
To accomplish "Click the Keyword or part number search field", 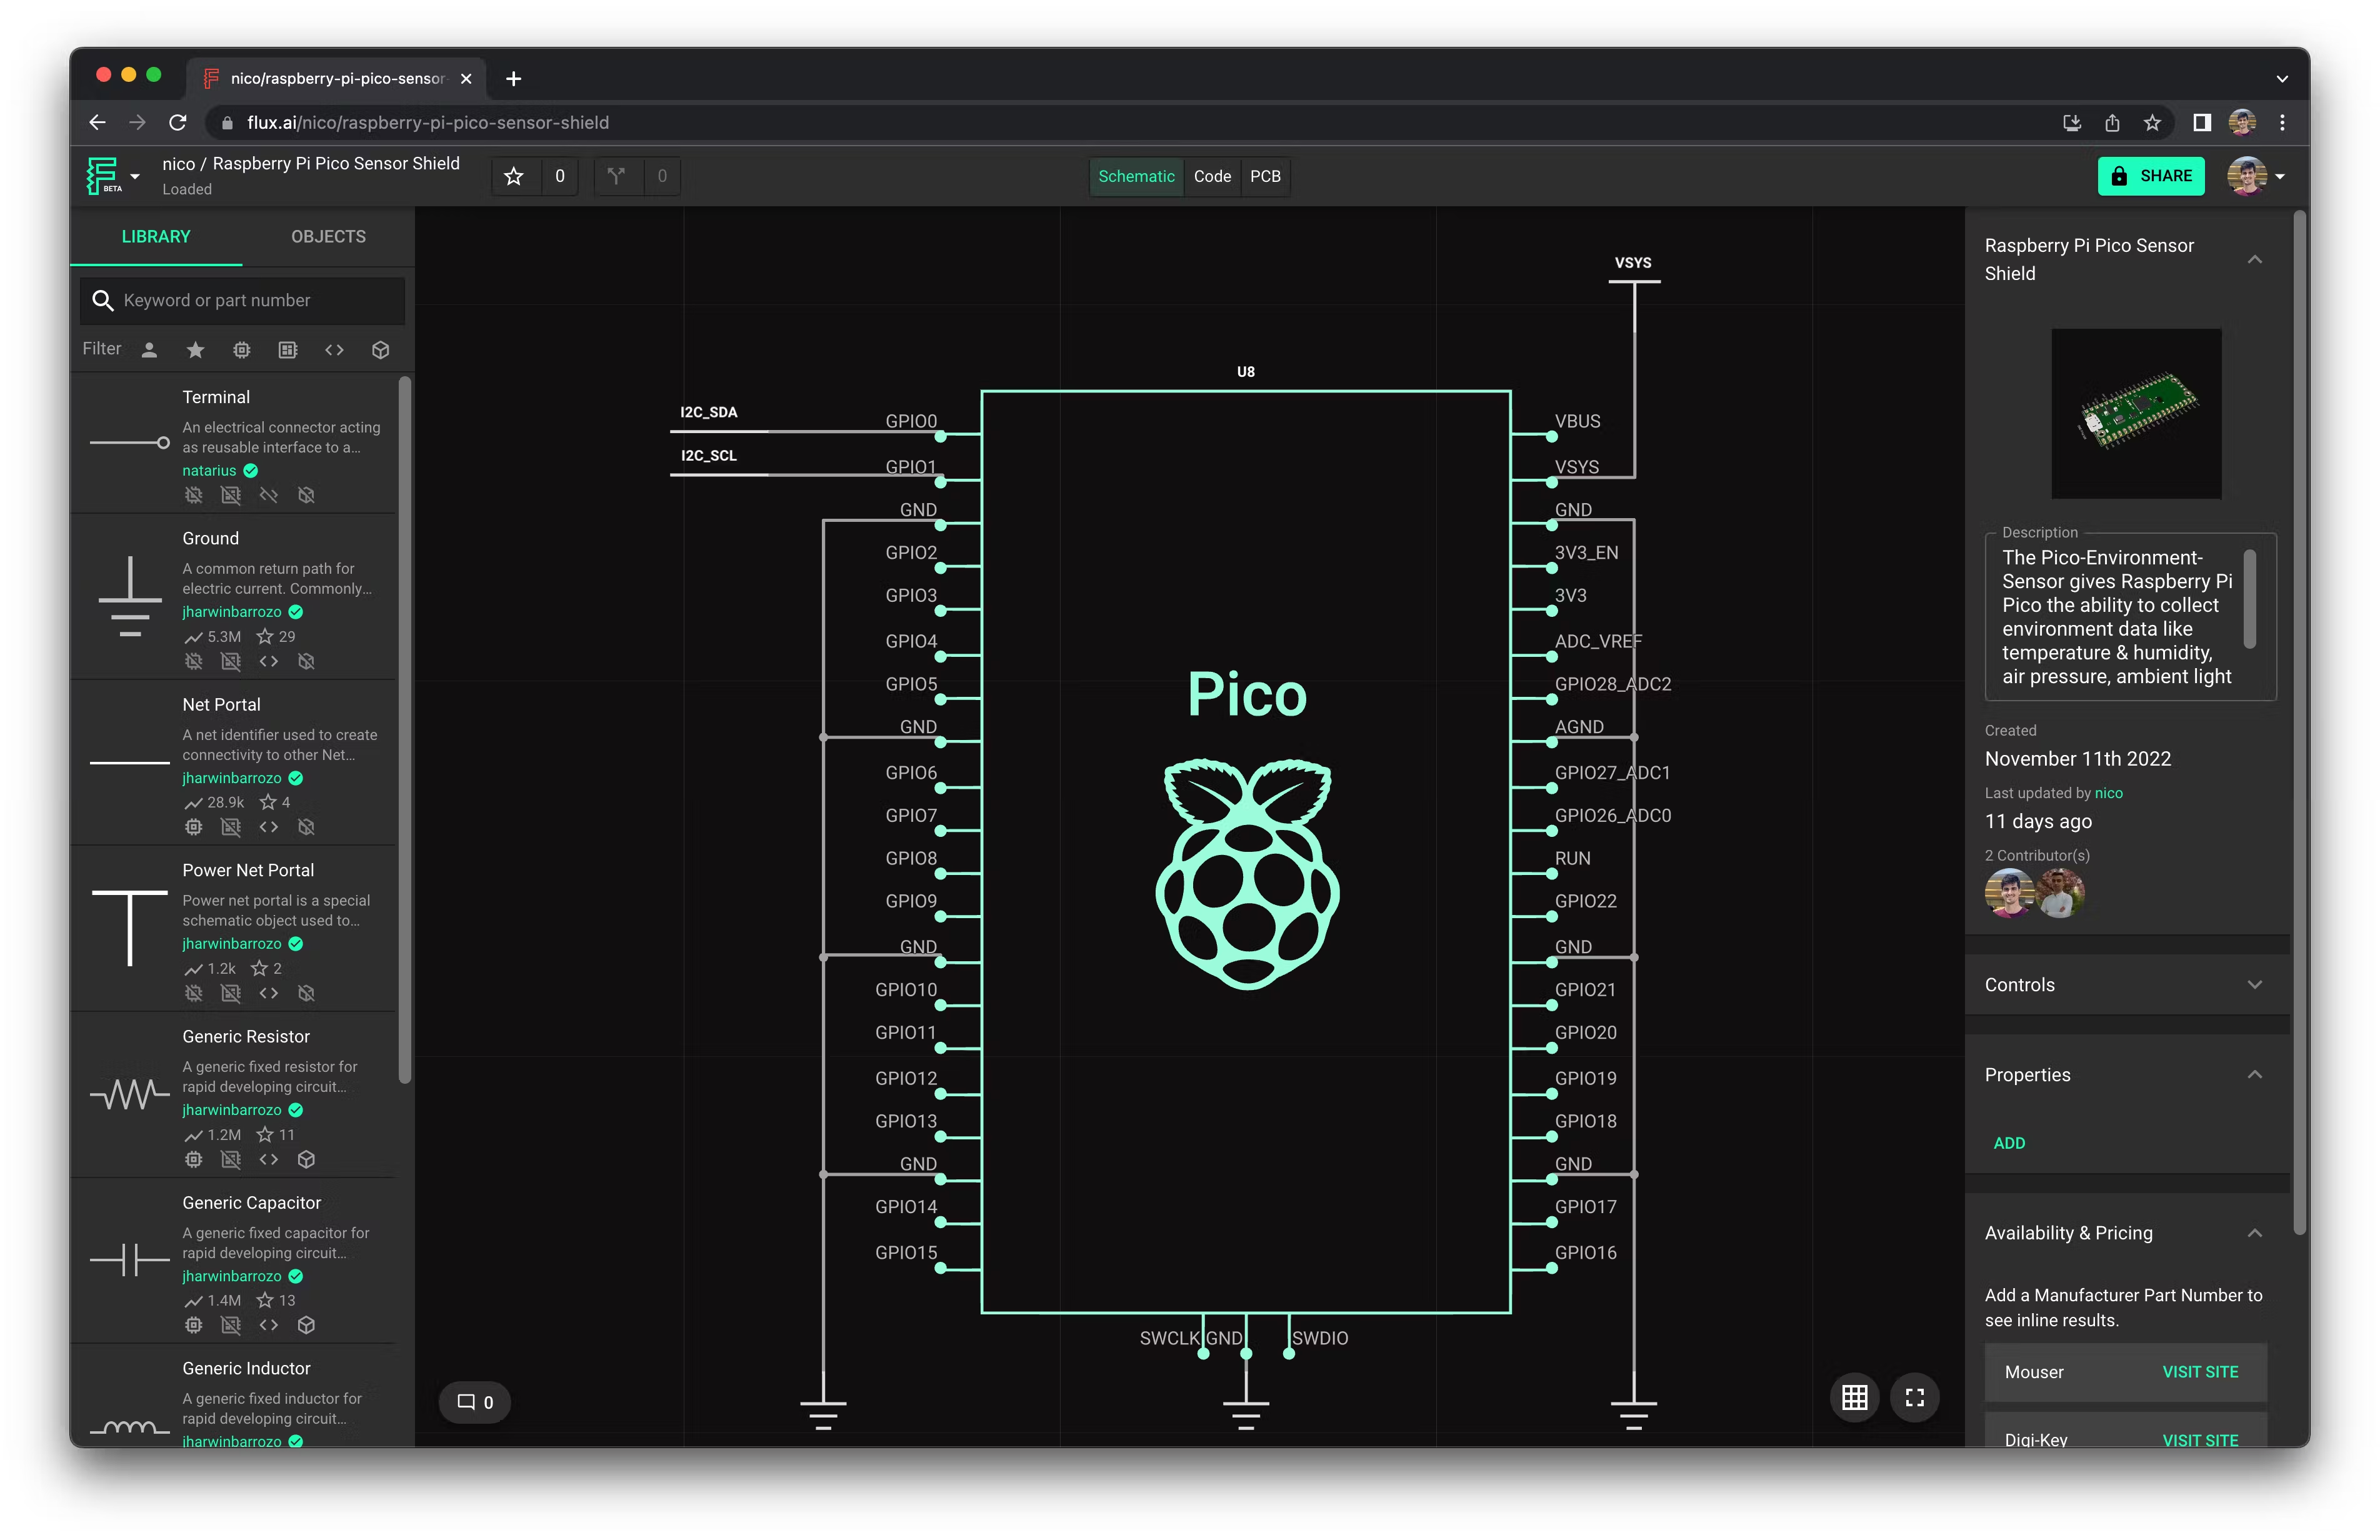I will click(242, 300).
